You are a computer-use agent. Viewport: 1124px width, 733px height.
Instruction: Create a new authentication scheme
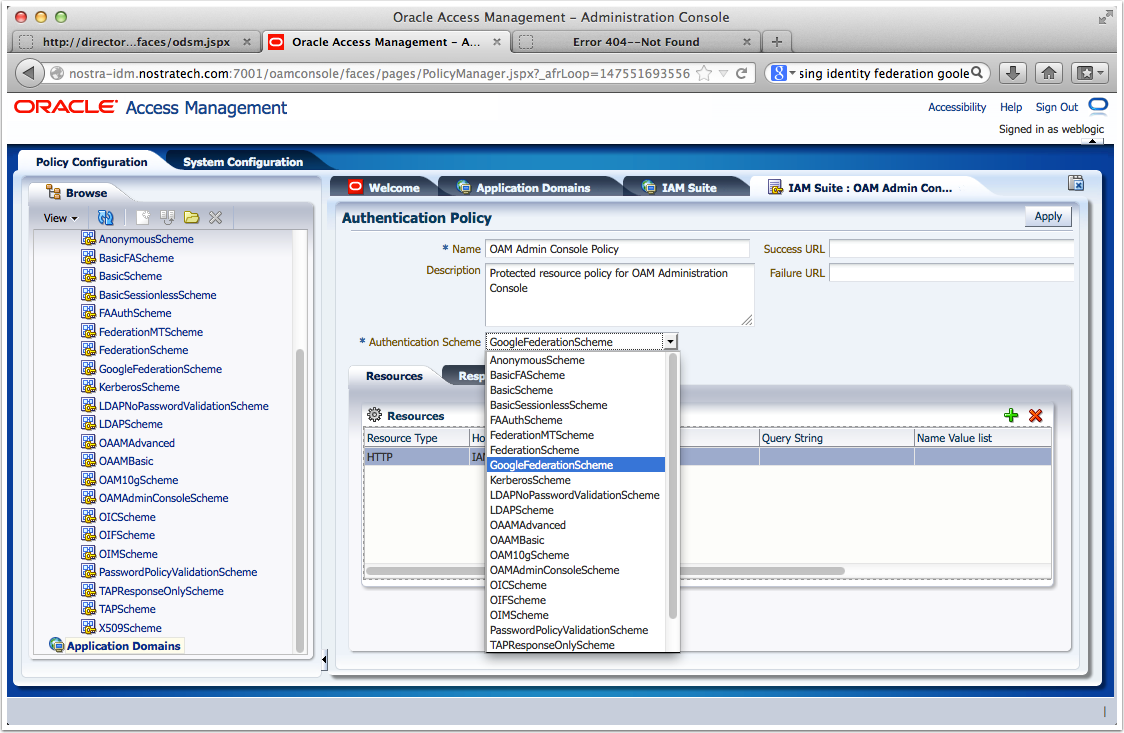coord(142,217)
